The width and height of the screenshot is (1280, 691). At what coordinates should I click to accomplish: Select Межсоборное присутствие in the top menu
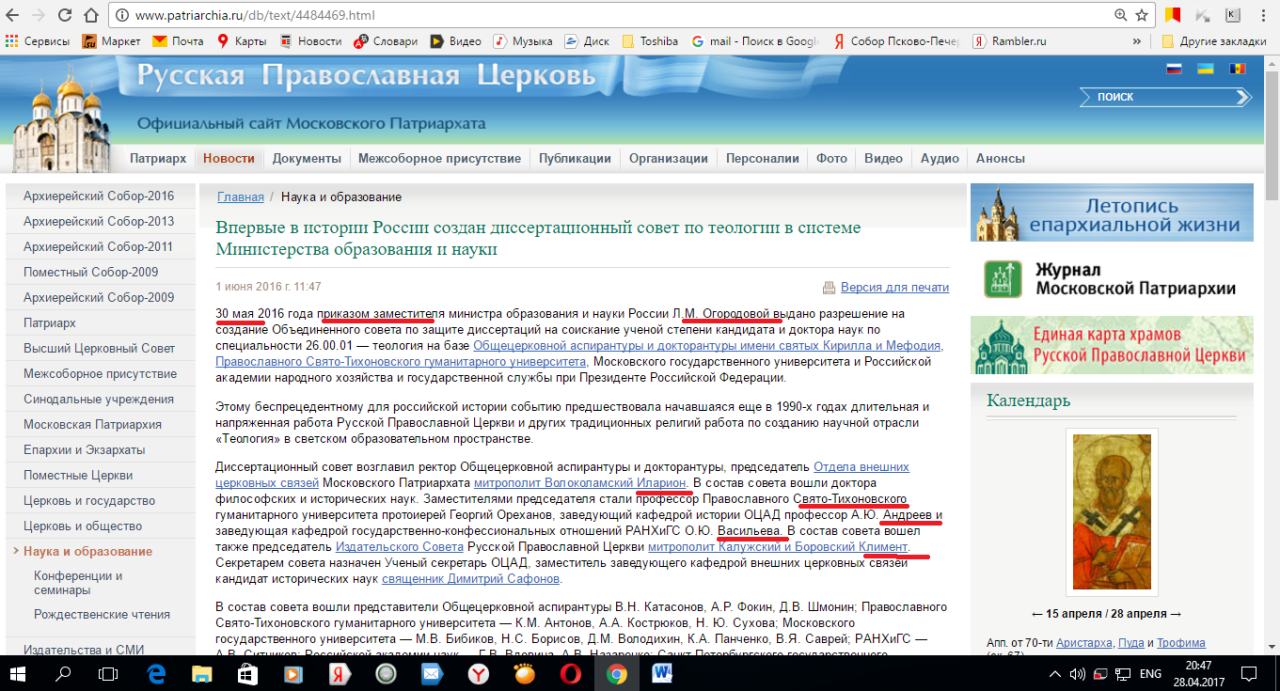tap(440, 158)
